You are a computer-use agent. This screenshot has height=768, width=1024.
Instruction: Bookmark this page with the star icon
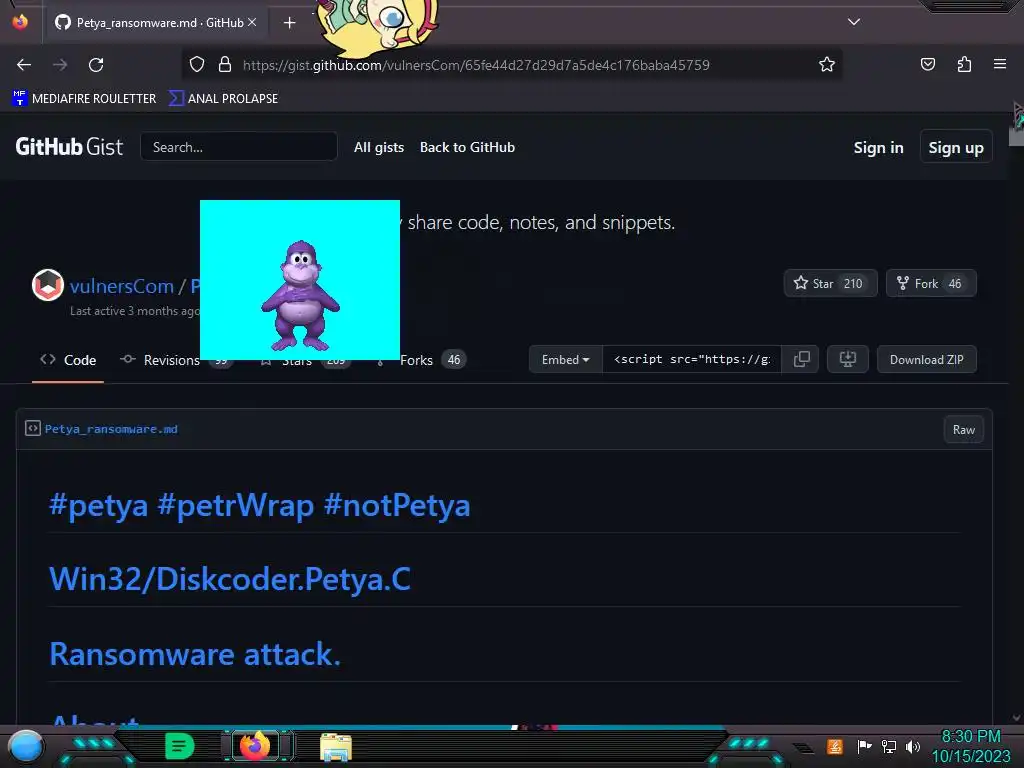827,65
